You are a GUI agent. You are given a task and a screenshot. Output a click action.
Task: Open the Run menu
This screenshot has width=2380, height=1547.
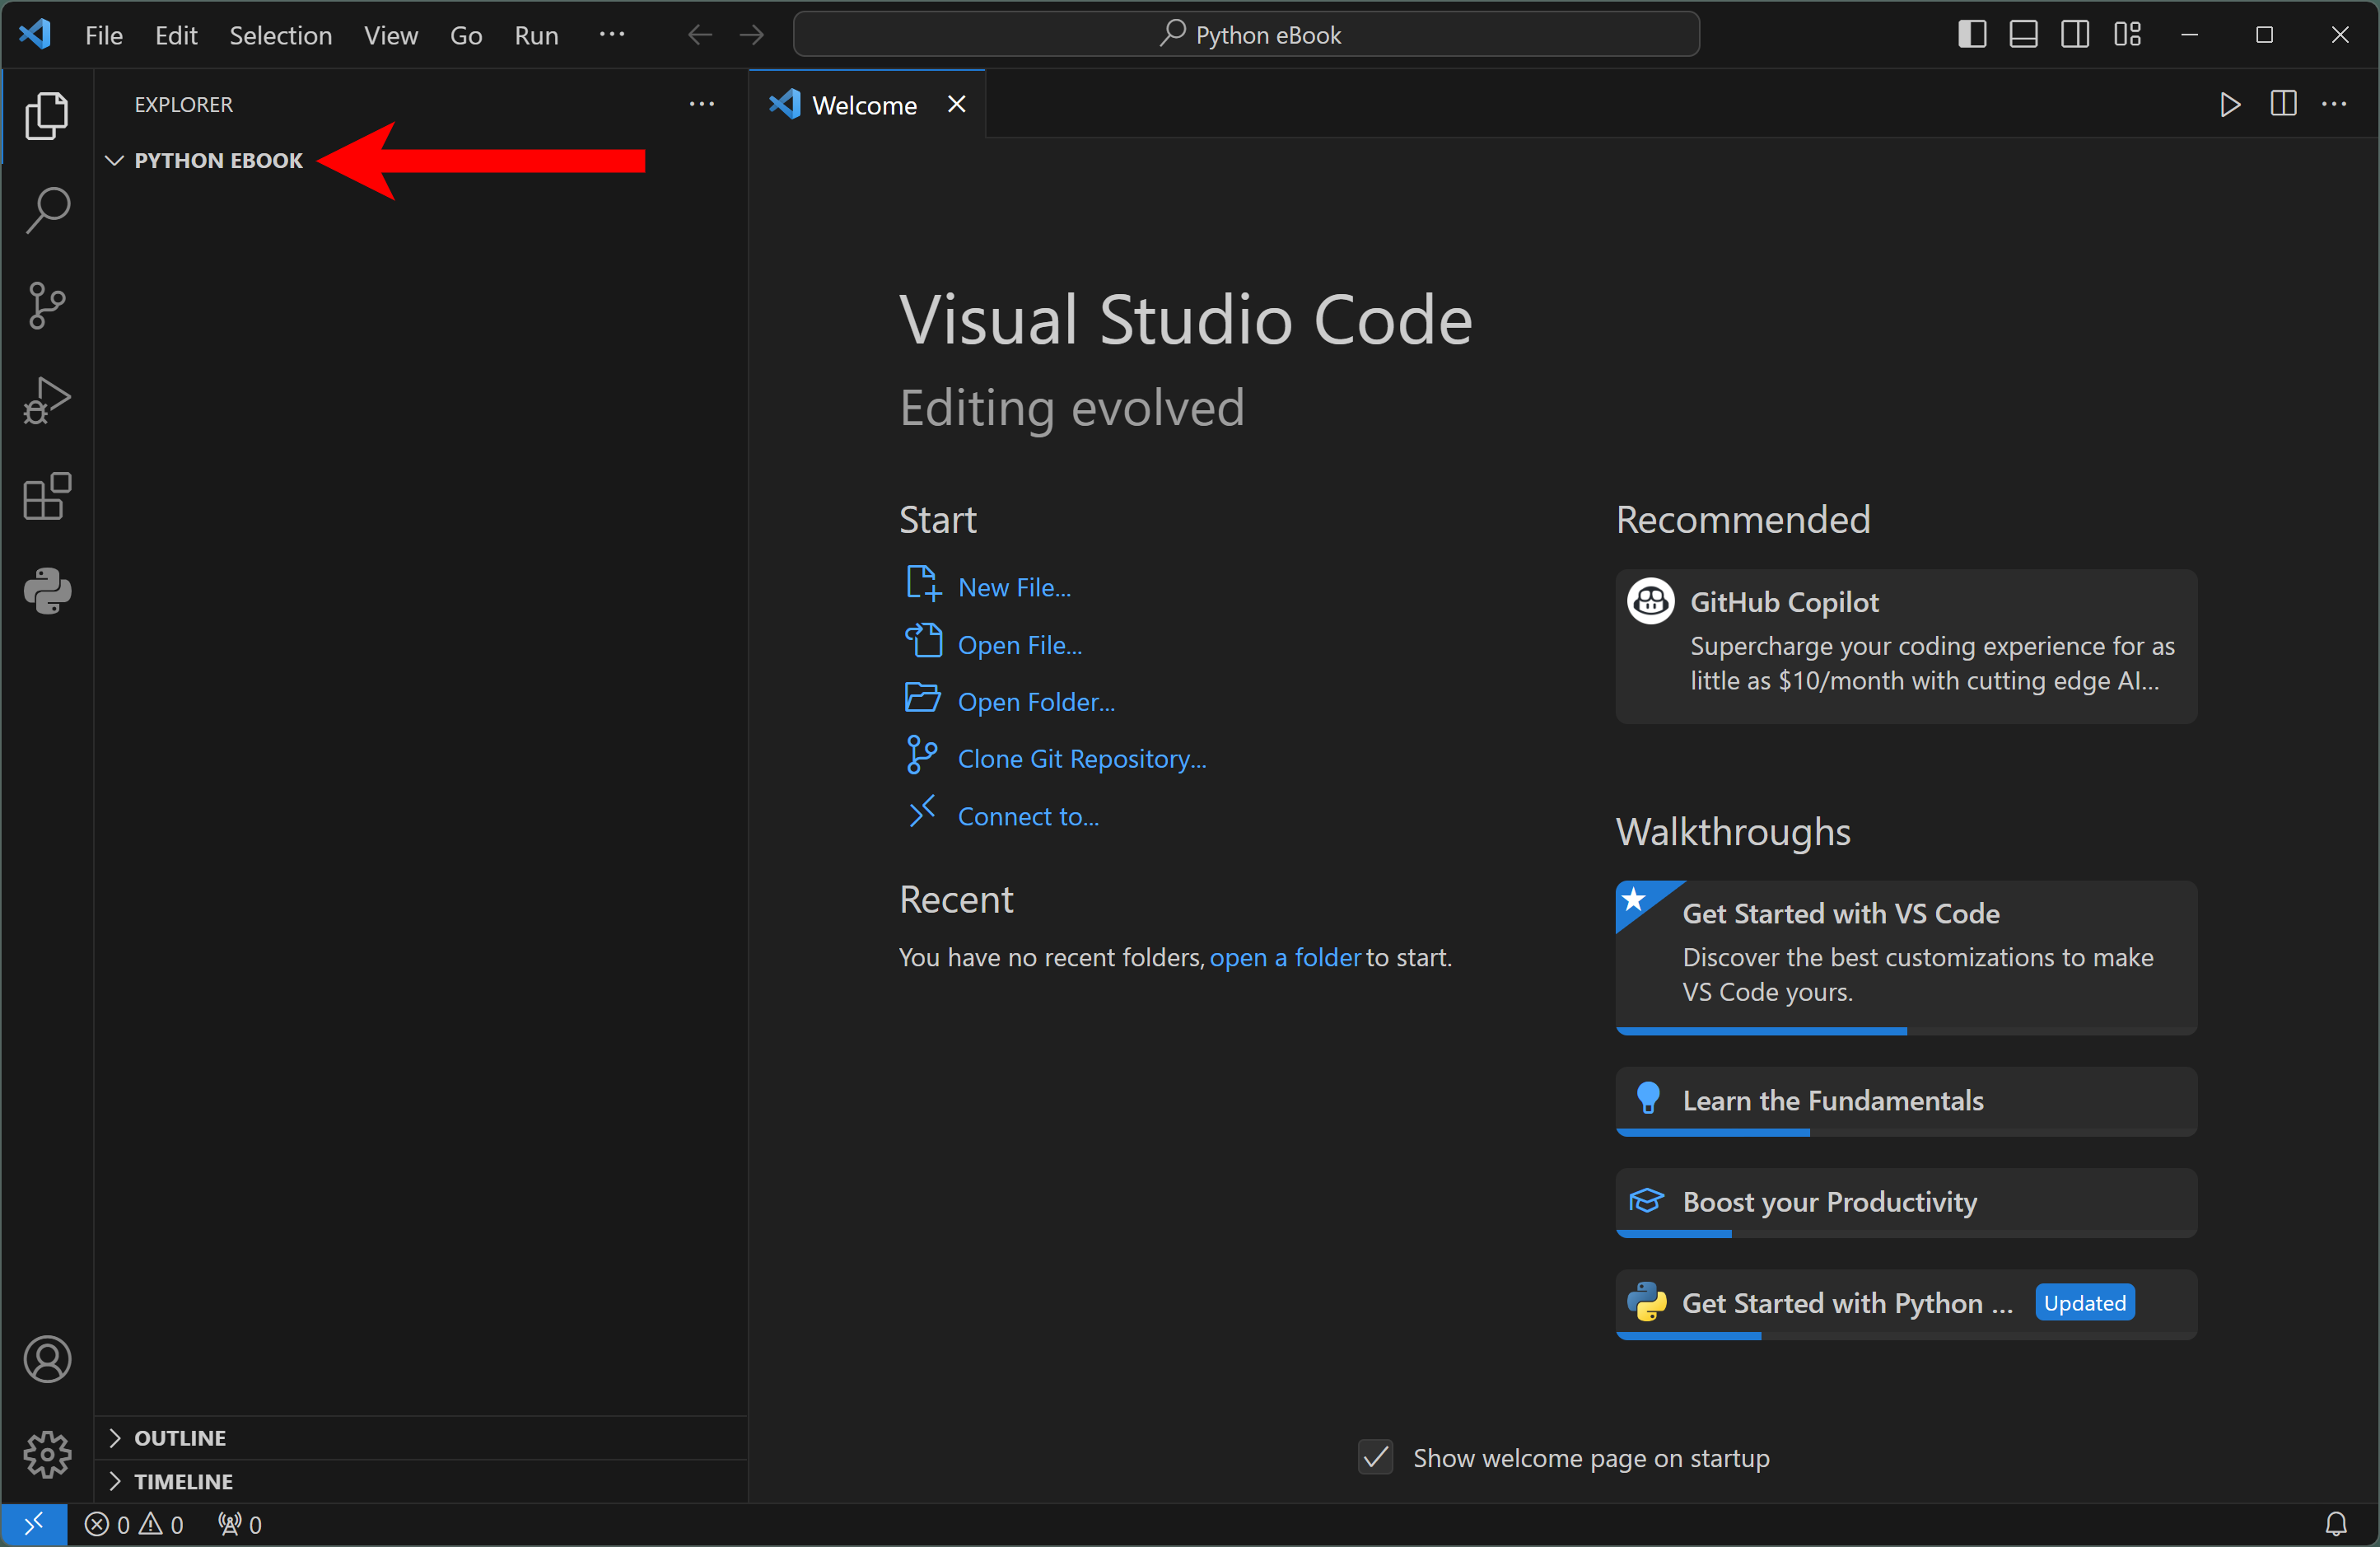point(536,35)
